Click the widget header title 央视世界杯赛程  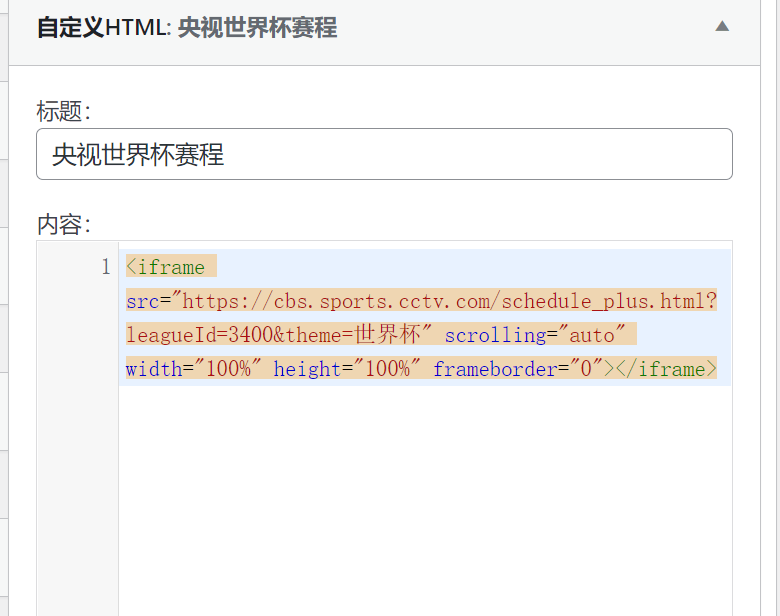pos(257,27)
